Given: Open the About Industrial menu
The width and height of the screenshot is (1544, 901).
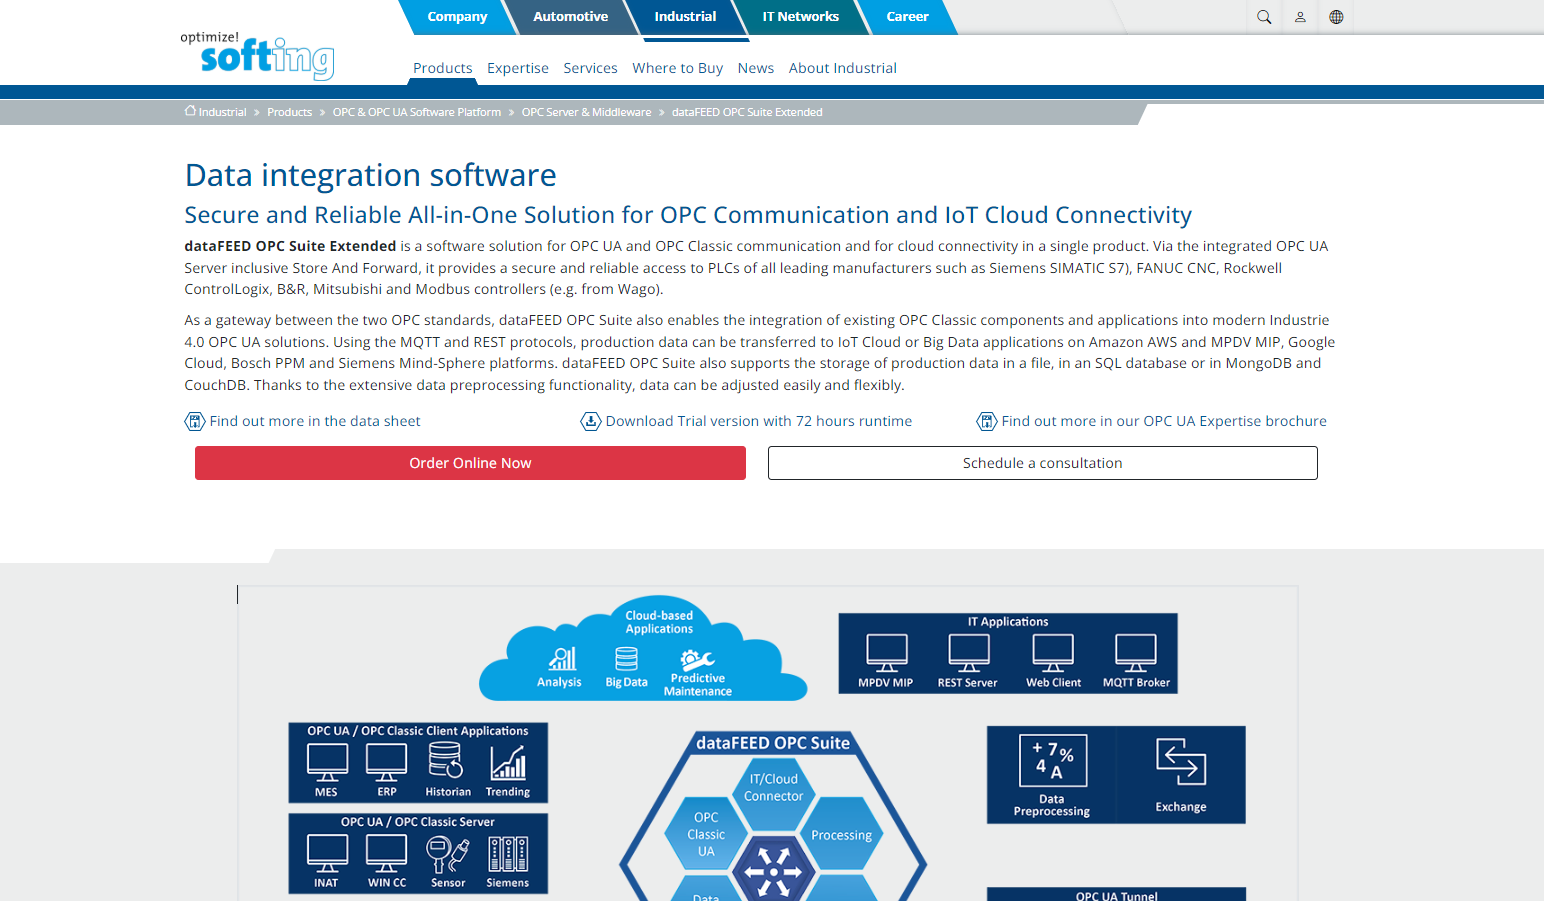Looking at the screenshot, I should point(843,68).
